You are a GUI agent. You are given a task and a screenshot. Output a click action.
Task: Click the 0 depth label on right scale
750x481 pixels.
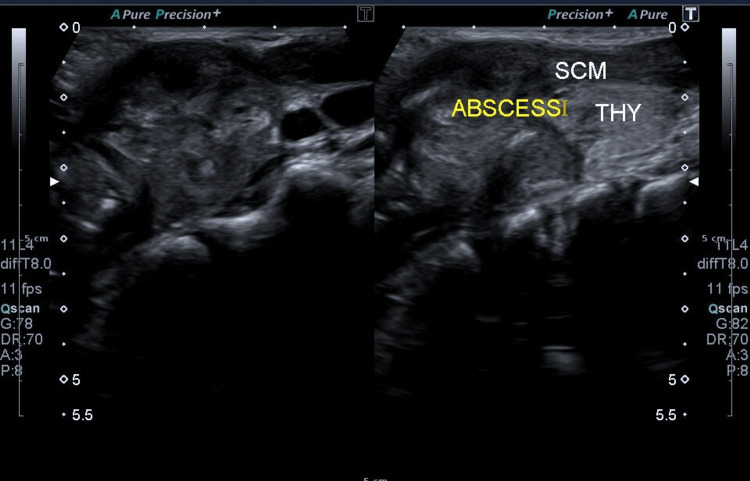[672, 28]
